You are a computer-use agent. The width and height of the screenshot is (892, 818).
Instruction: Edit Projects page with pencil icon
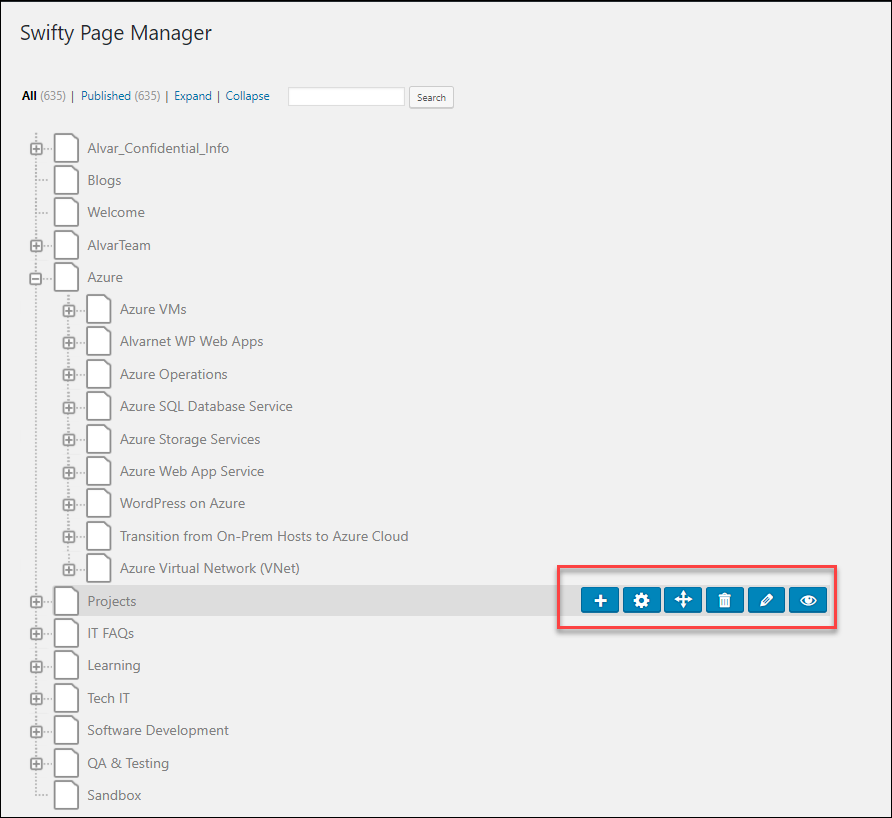coord(766,600)
